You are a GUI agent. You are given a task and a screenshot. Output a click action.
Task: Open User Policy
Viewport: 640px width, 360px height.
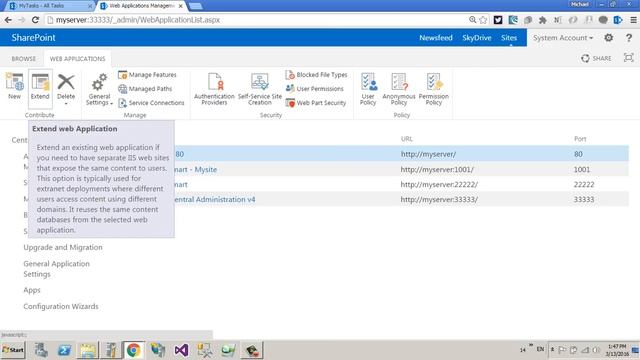coord(368,89)
